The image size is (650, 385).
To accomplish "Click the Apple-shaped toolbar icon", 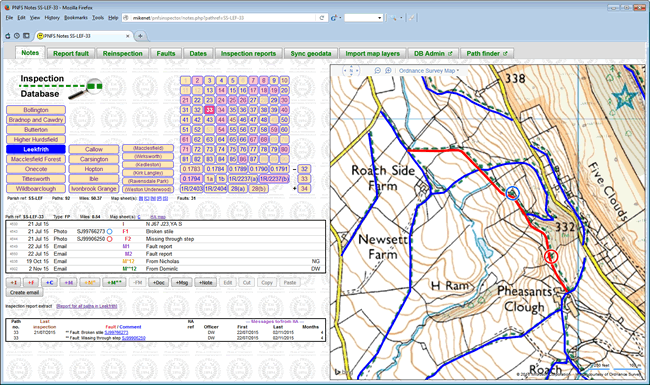I will click(7, 36).
